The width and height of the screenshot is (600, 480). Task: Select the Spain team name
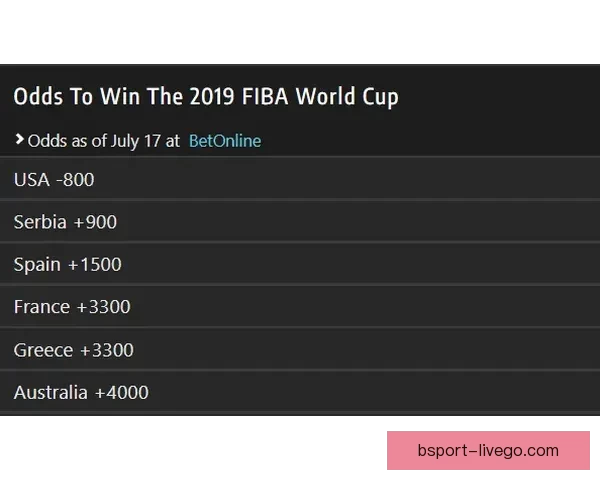[38, 265]
